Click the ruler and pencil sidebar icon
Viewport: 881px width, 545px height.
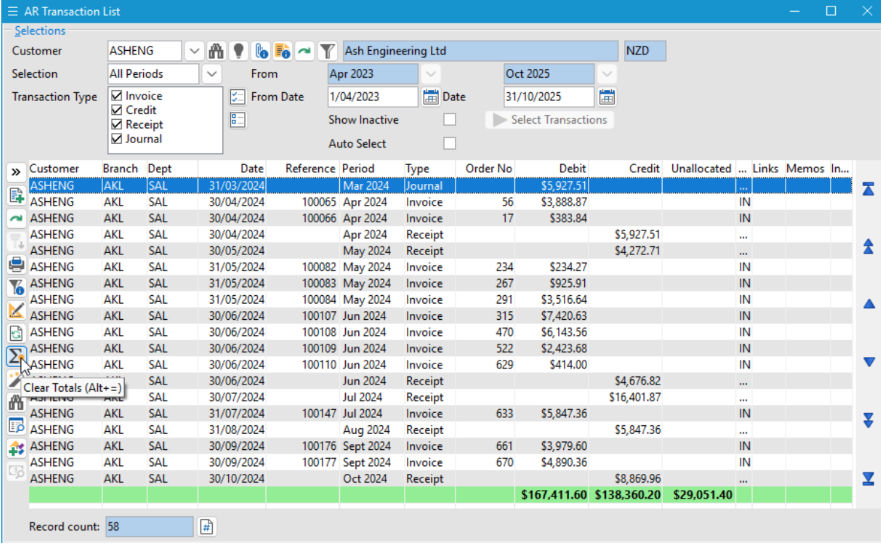click(x=16, y=310)
